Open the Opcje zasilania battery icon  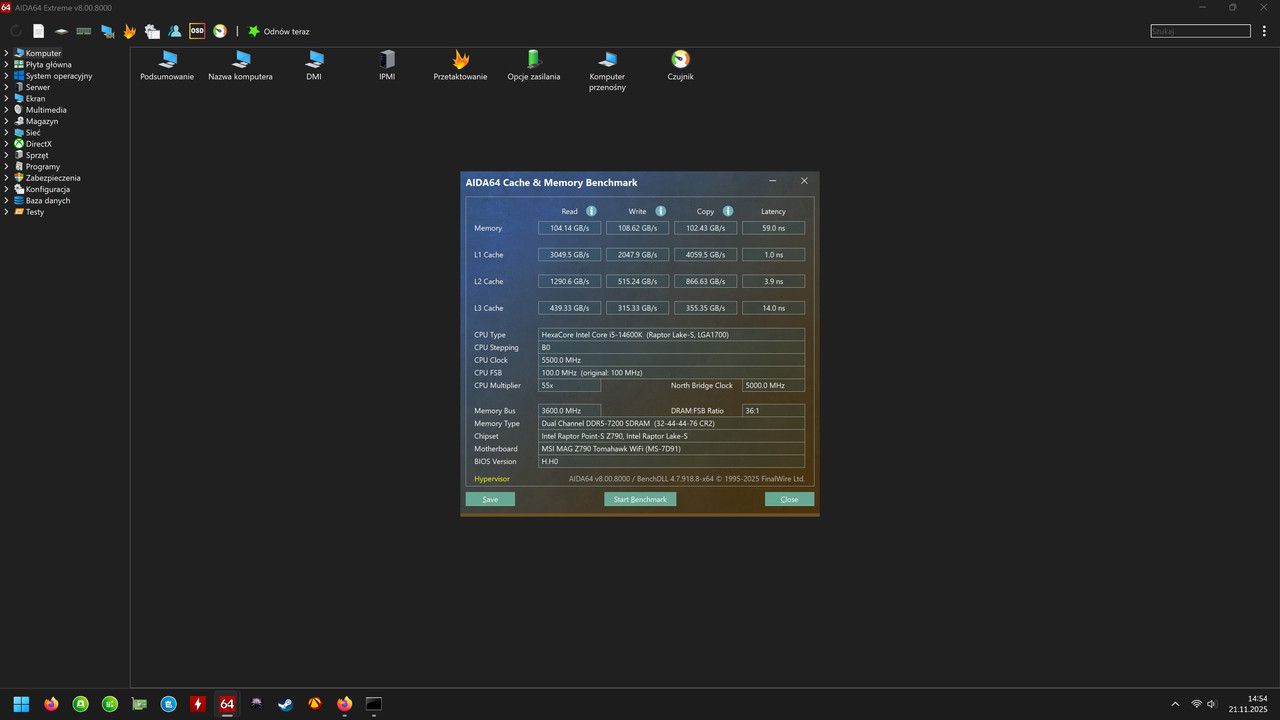click(534, 66)
